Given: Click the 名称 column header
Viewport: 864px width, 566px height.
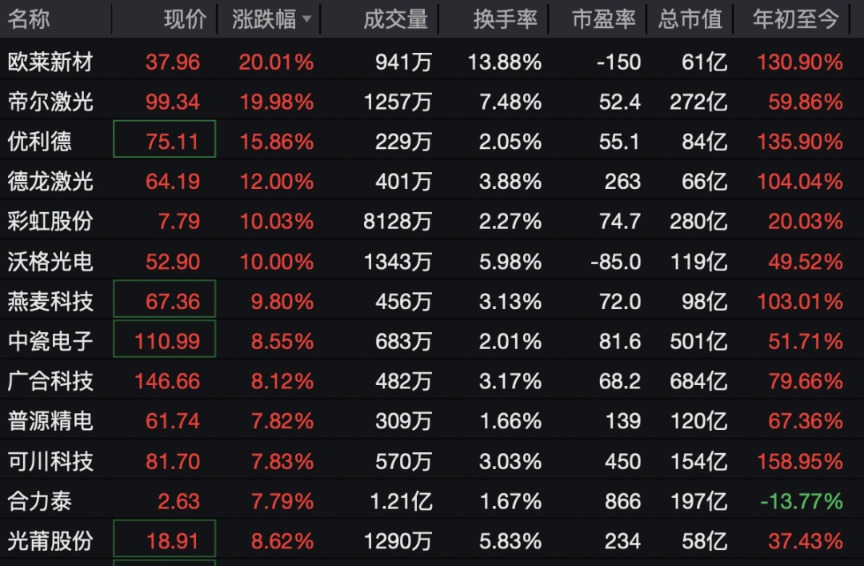Looking at the screenshot, I should click(29, 20).
